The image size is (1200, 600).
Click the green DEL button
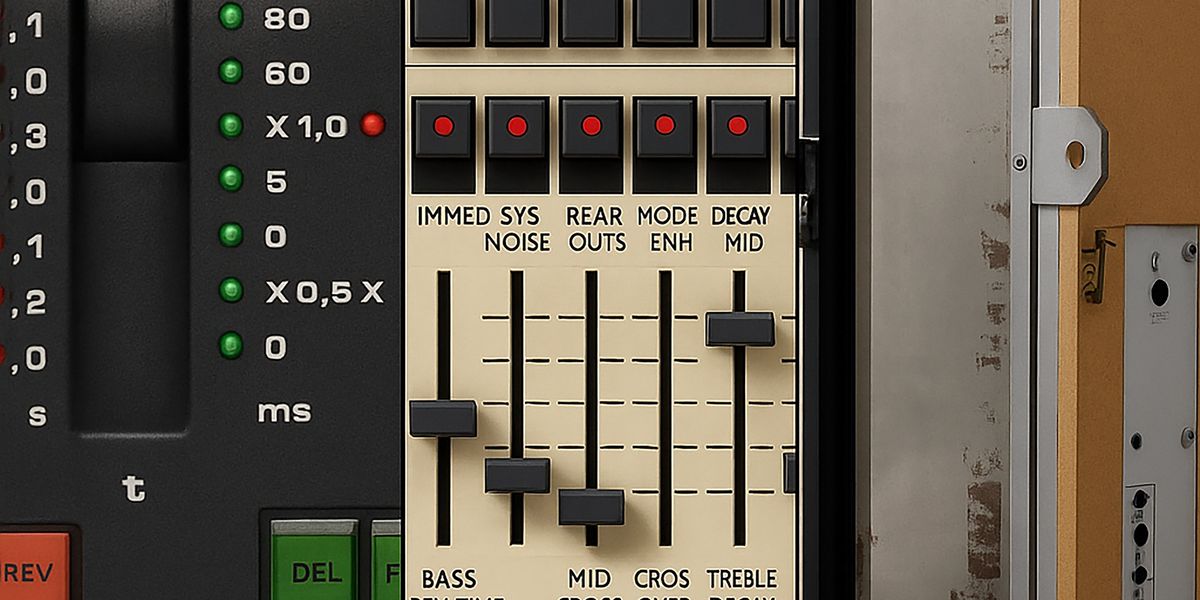point(314,560)
